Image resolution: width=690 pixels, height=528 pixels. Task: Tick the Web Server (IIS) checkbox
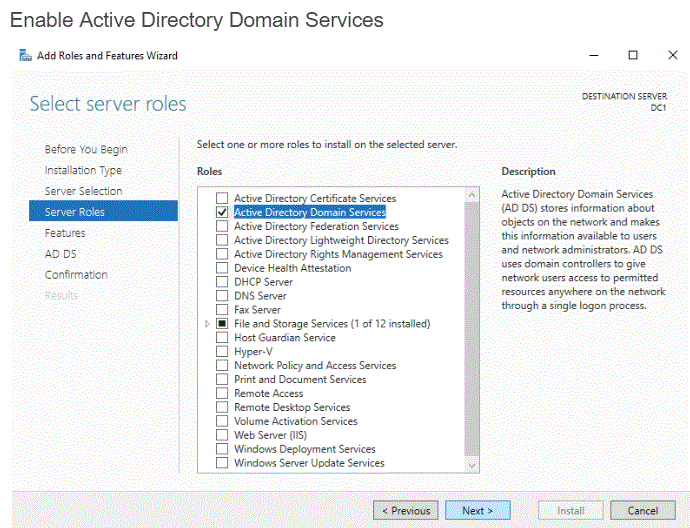[222, 435]
